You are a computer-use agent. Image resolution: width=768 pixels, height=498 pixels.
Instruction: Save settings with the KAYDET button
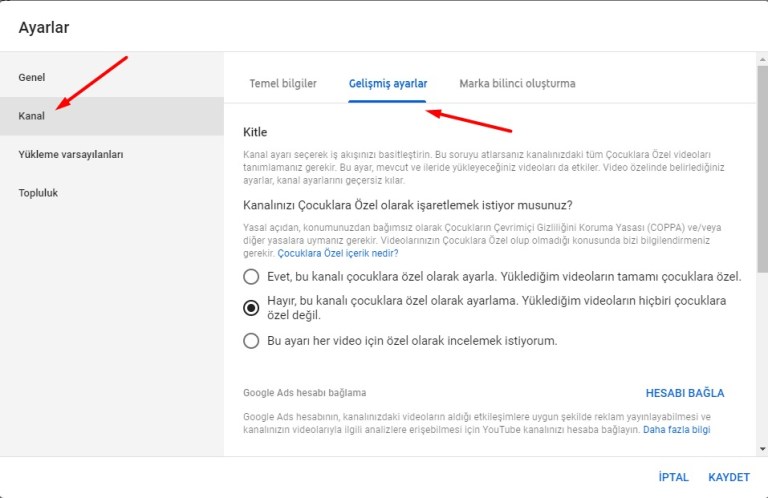[729, 477]
